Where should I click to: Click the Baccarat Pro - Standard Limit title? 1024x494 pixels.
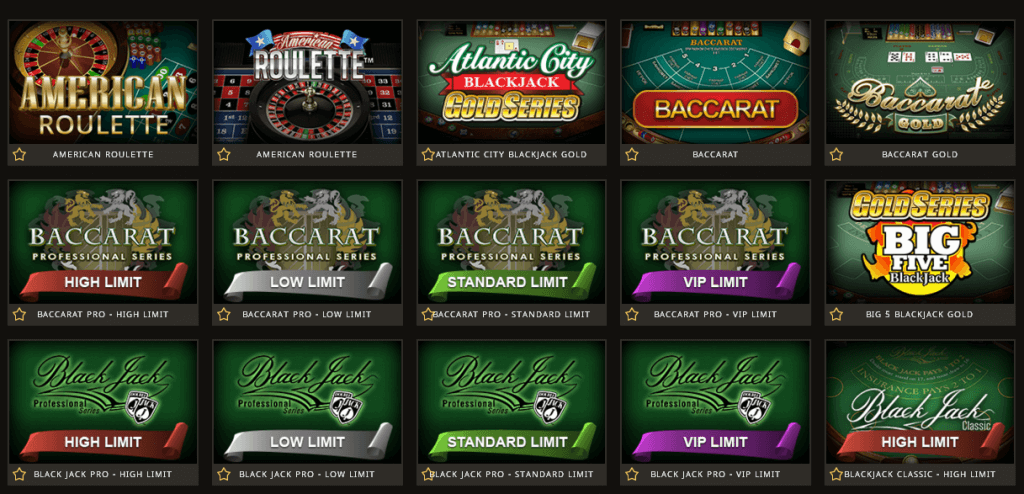click(x=511, y=314)
